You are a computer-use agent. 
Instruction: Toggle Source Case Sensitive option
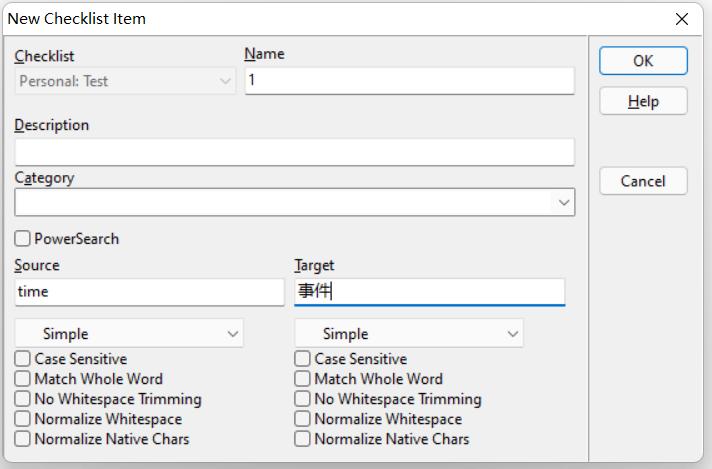point(23,359)
